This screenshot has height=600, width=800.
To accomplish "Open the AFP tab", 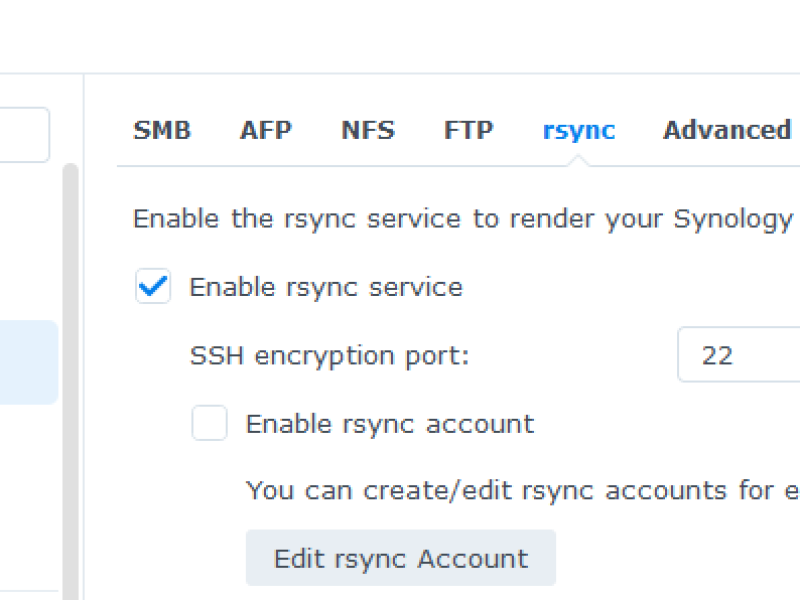I will click(x=266, y=130).
